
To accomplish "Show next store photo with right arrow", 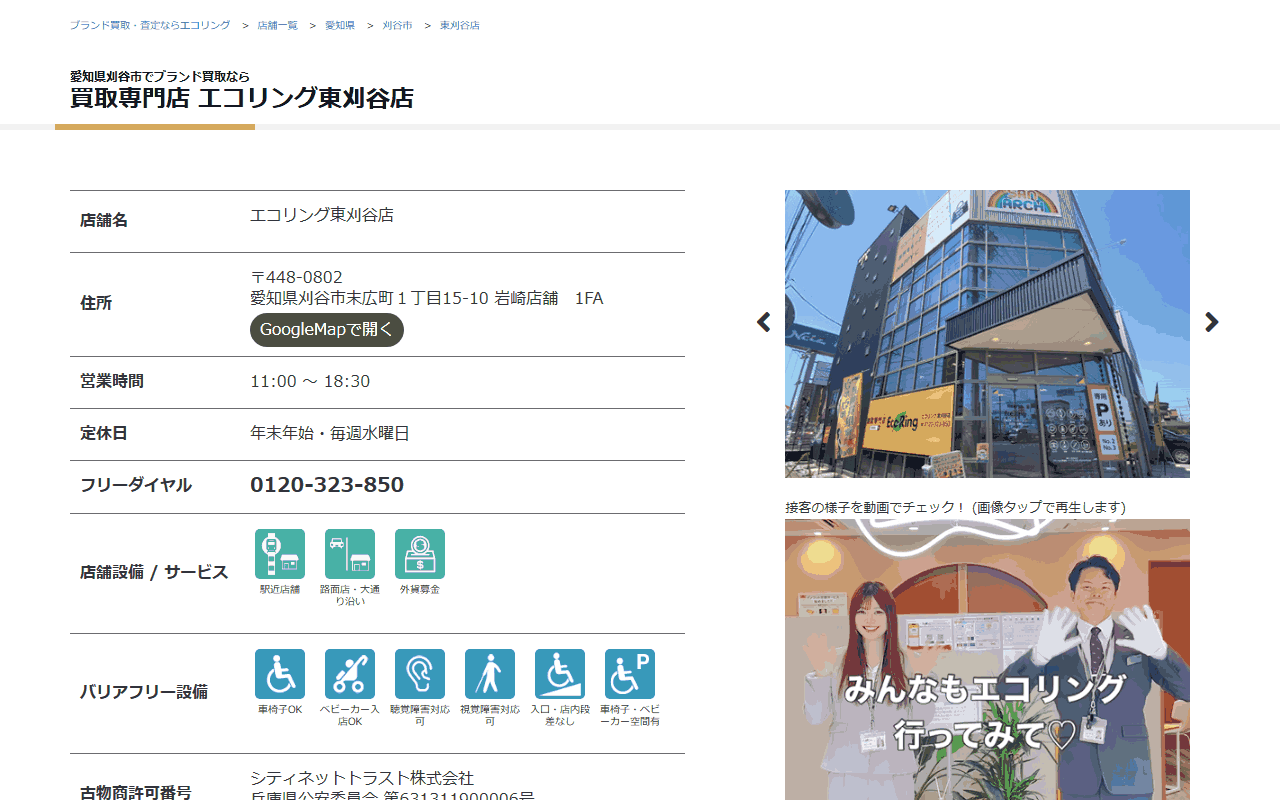I will pos(1212,322).
